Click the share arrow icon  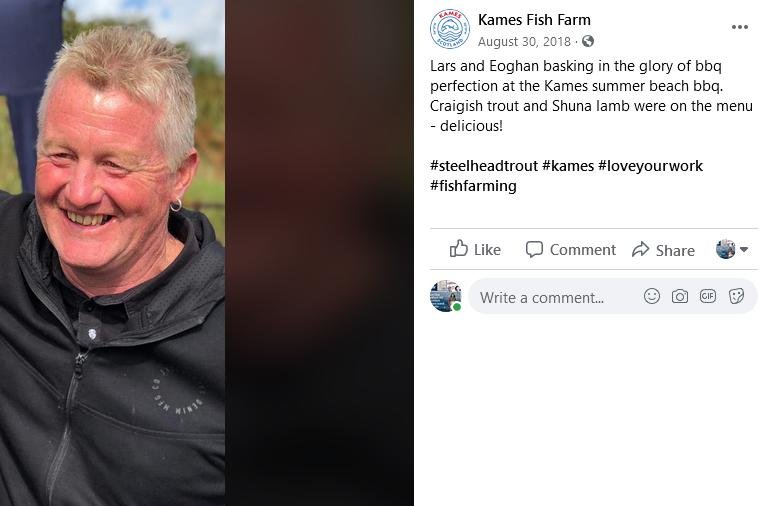[640, 249]
